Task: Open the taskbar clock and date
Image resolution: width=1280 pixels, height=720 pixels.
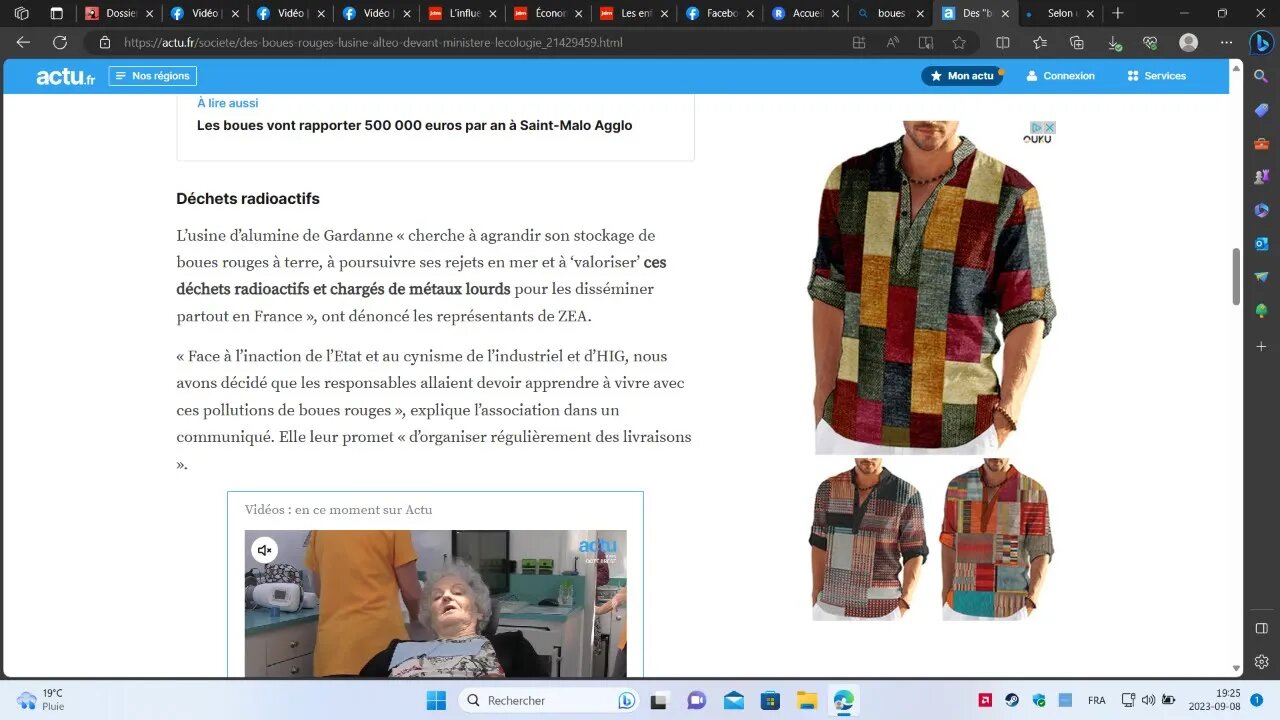Action: coord(1214,700)
